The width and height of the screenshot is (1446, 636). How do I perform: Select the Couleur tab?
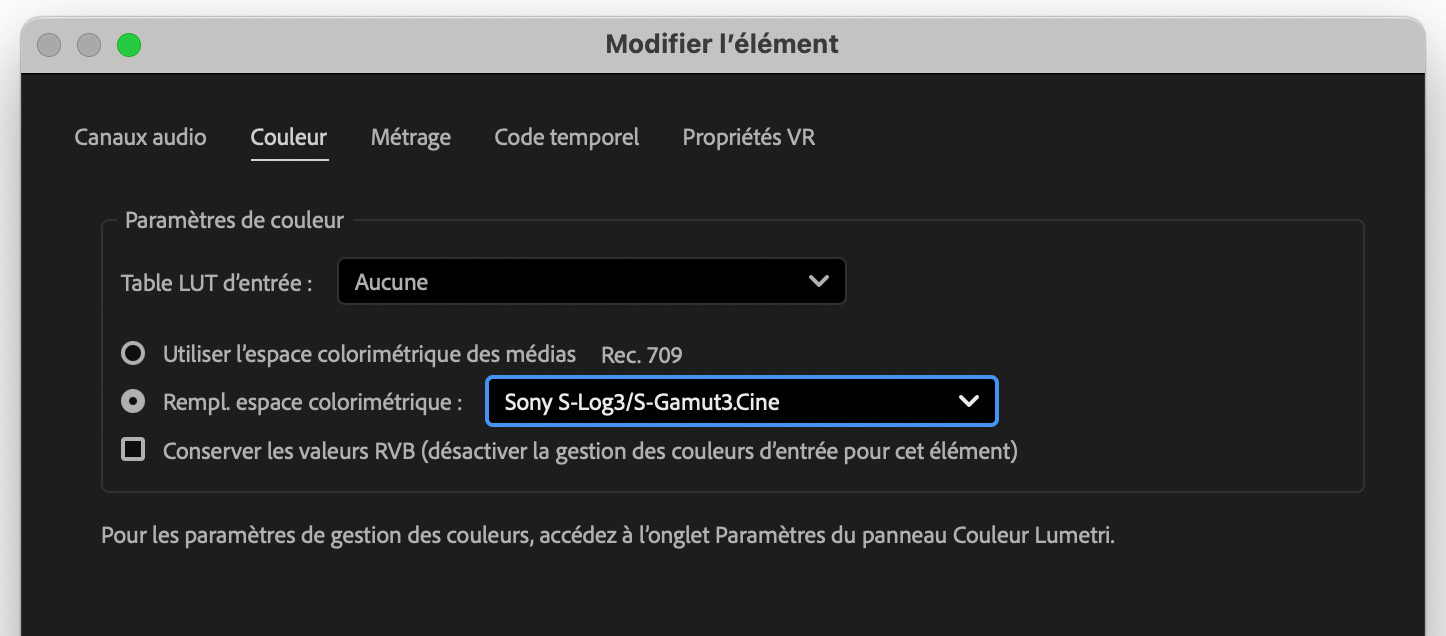[x=289, y=137]
